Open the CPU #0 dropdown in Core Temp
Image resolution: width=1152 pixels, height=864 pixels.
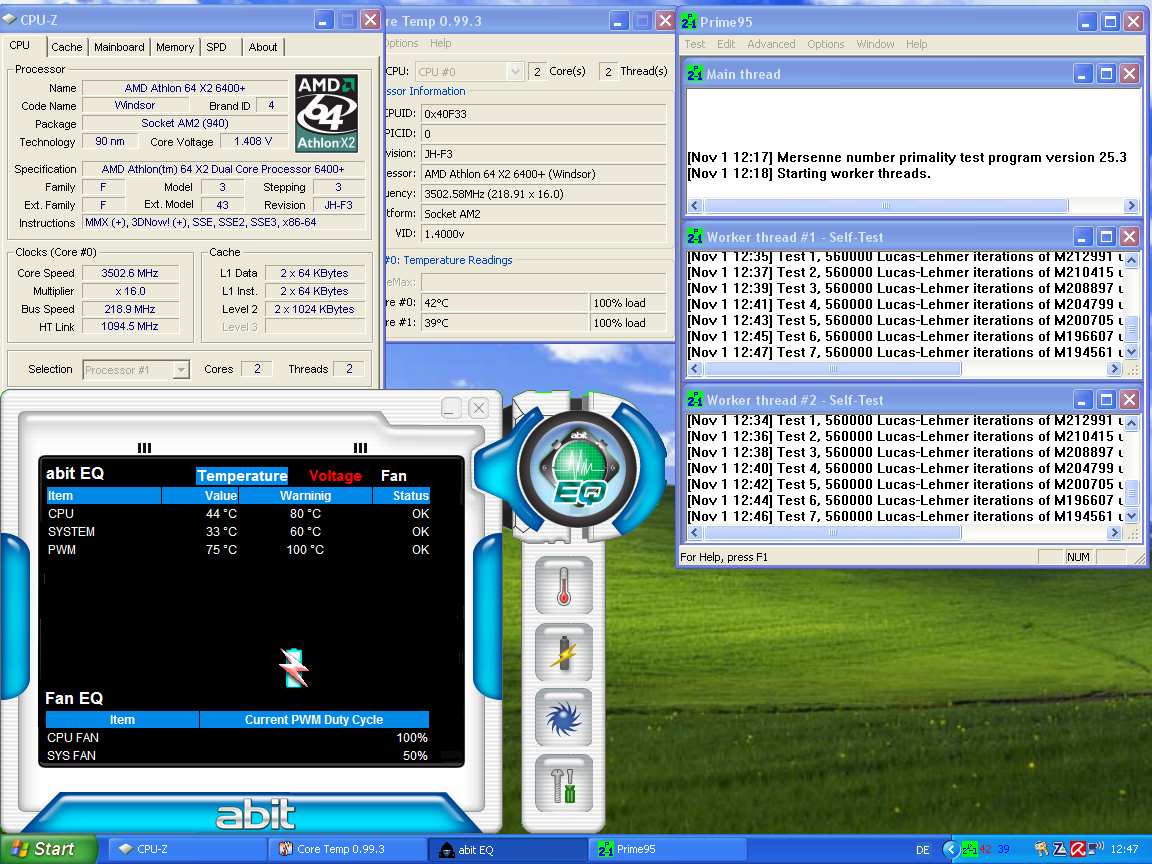(x=469, y=71)
